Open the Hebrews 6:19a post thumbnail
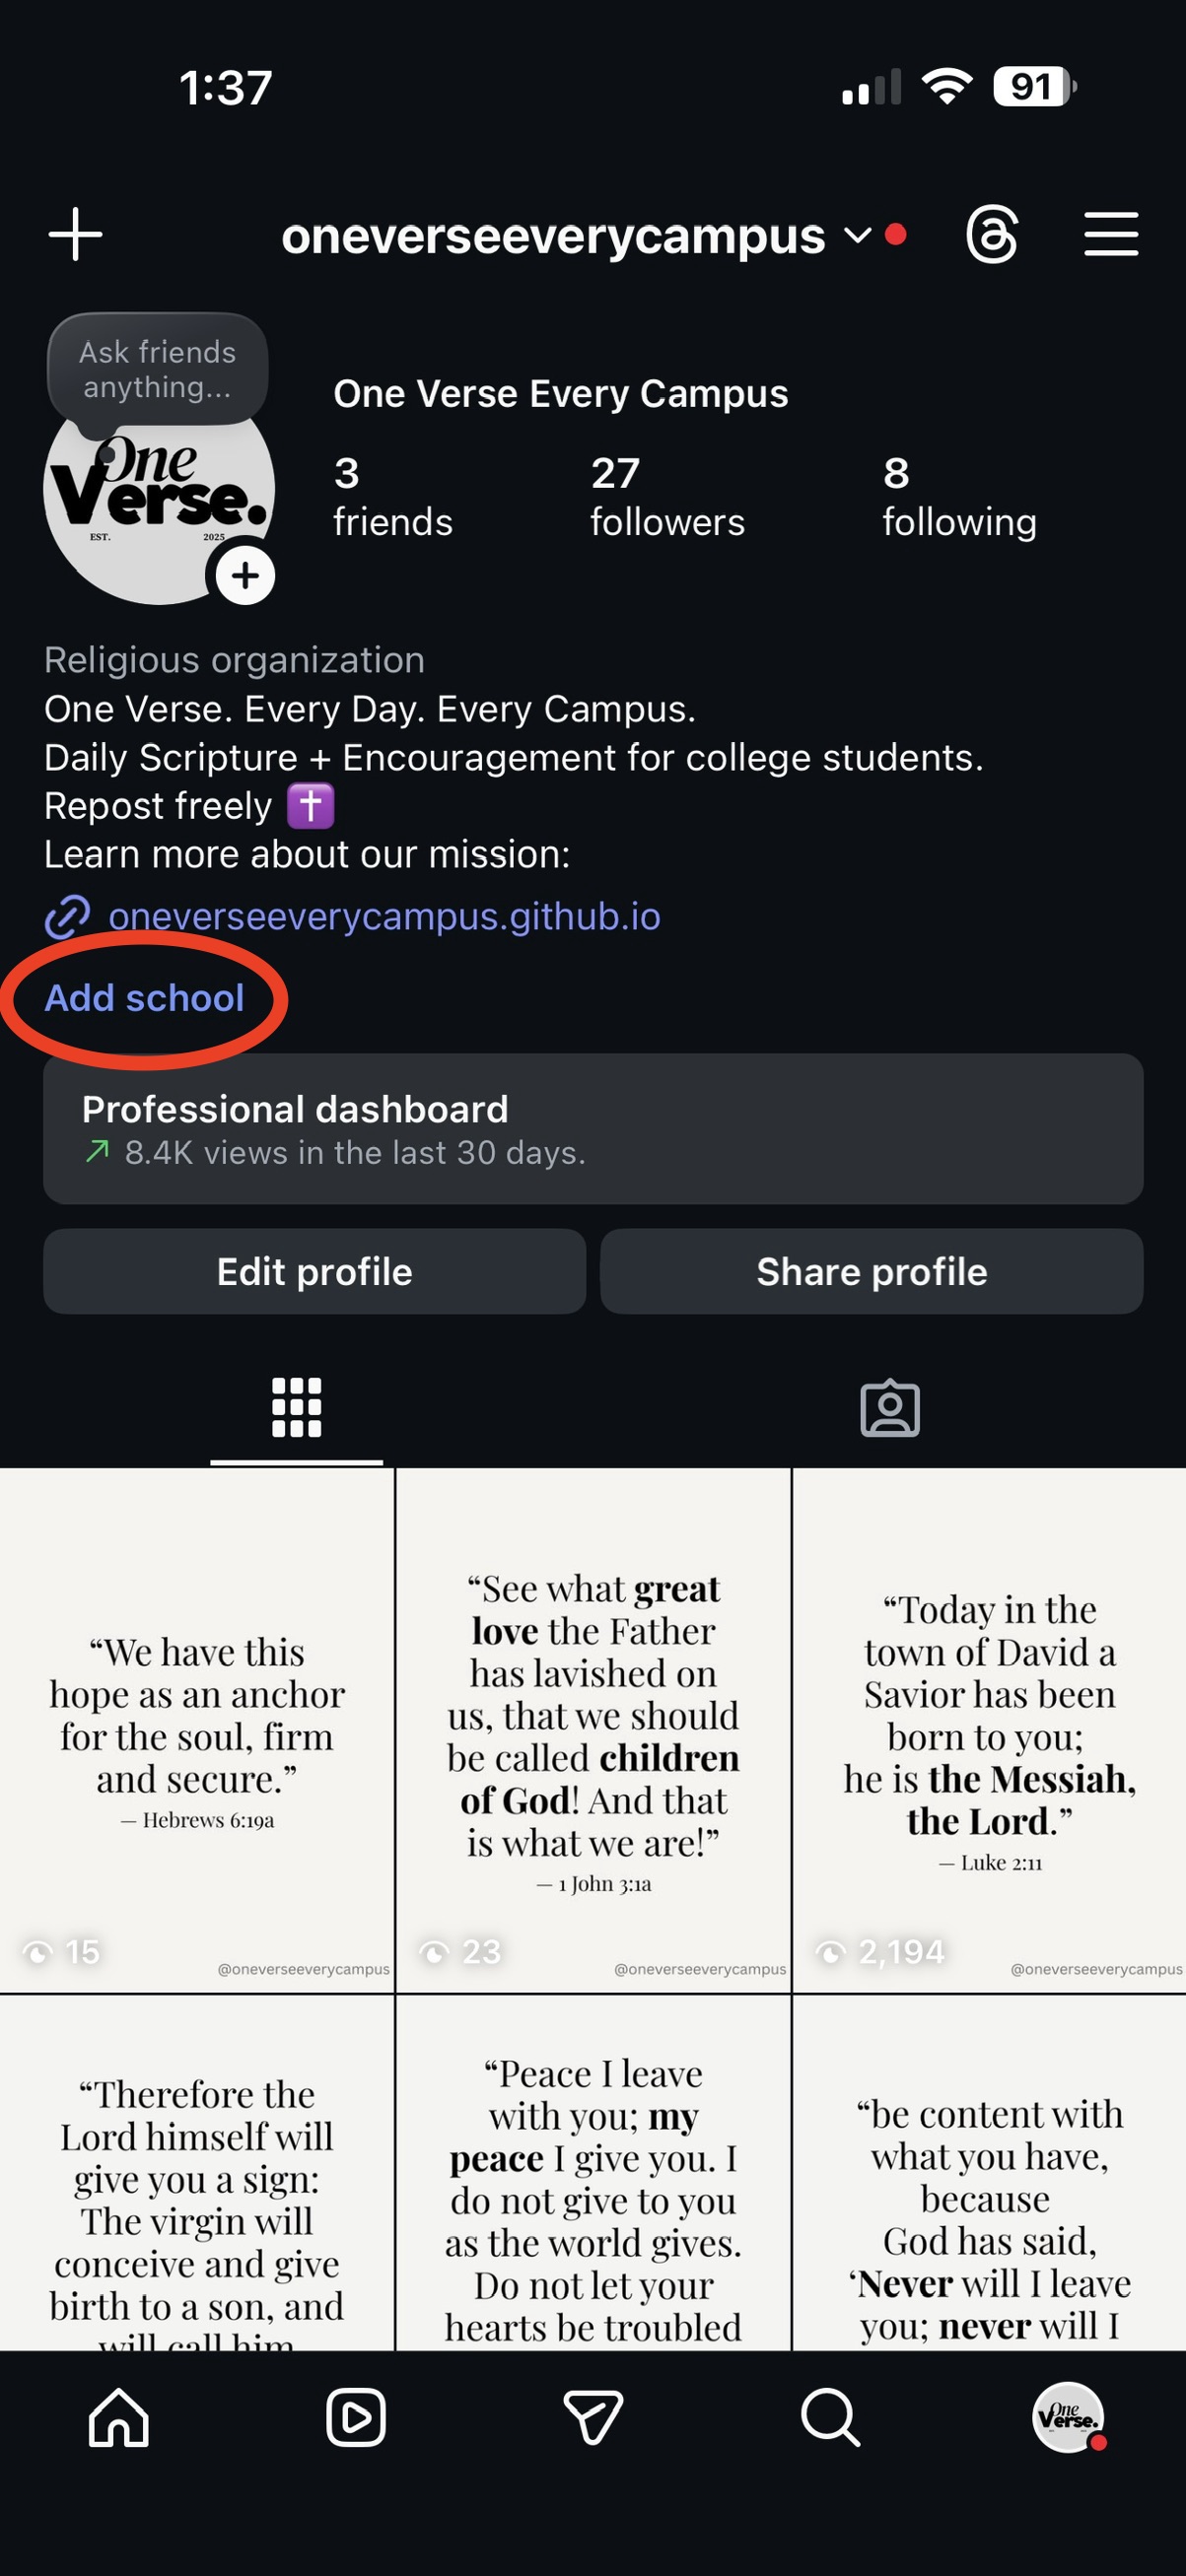Screen dimensions: 1186x2576 (x=197, y=1730)
